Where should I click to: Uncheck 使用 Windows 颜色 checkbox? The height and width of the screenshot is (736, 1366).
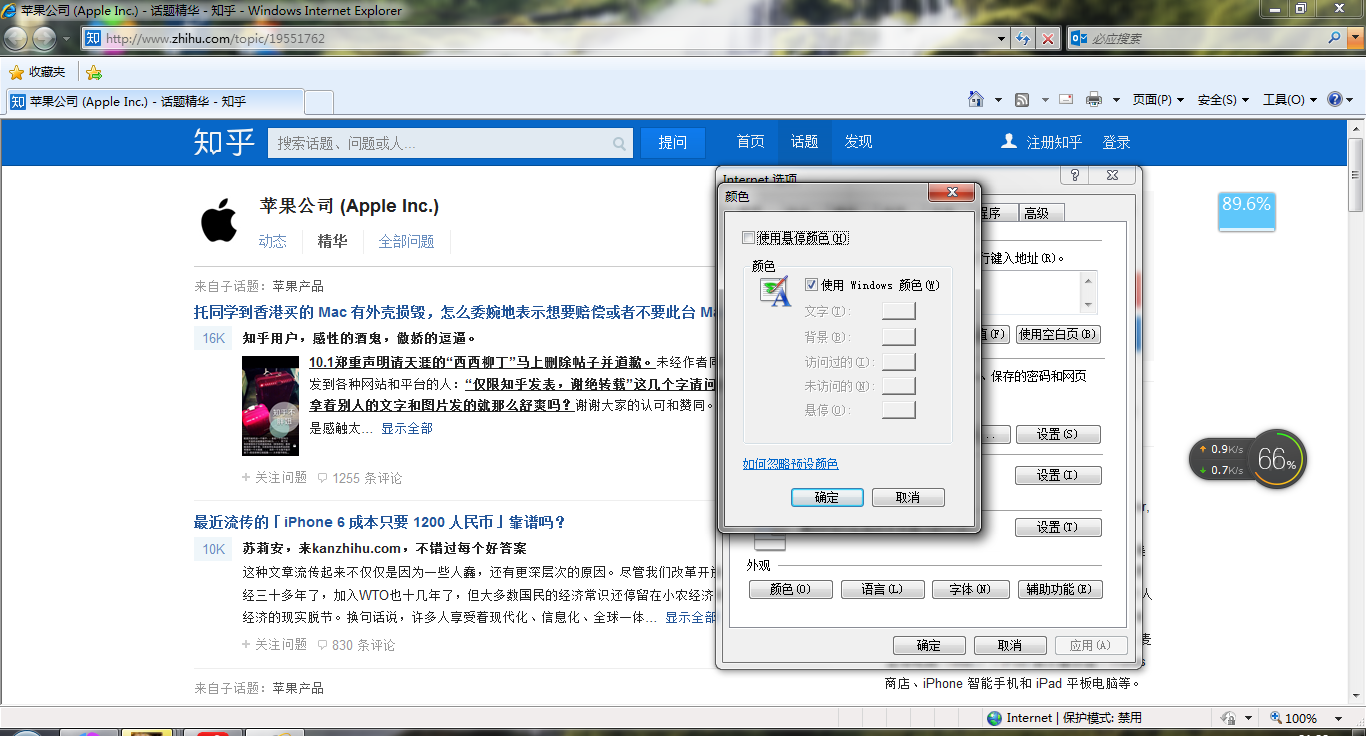(x=811, y=285)
